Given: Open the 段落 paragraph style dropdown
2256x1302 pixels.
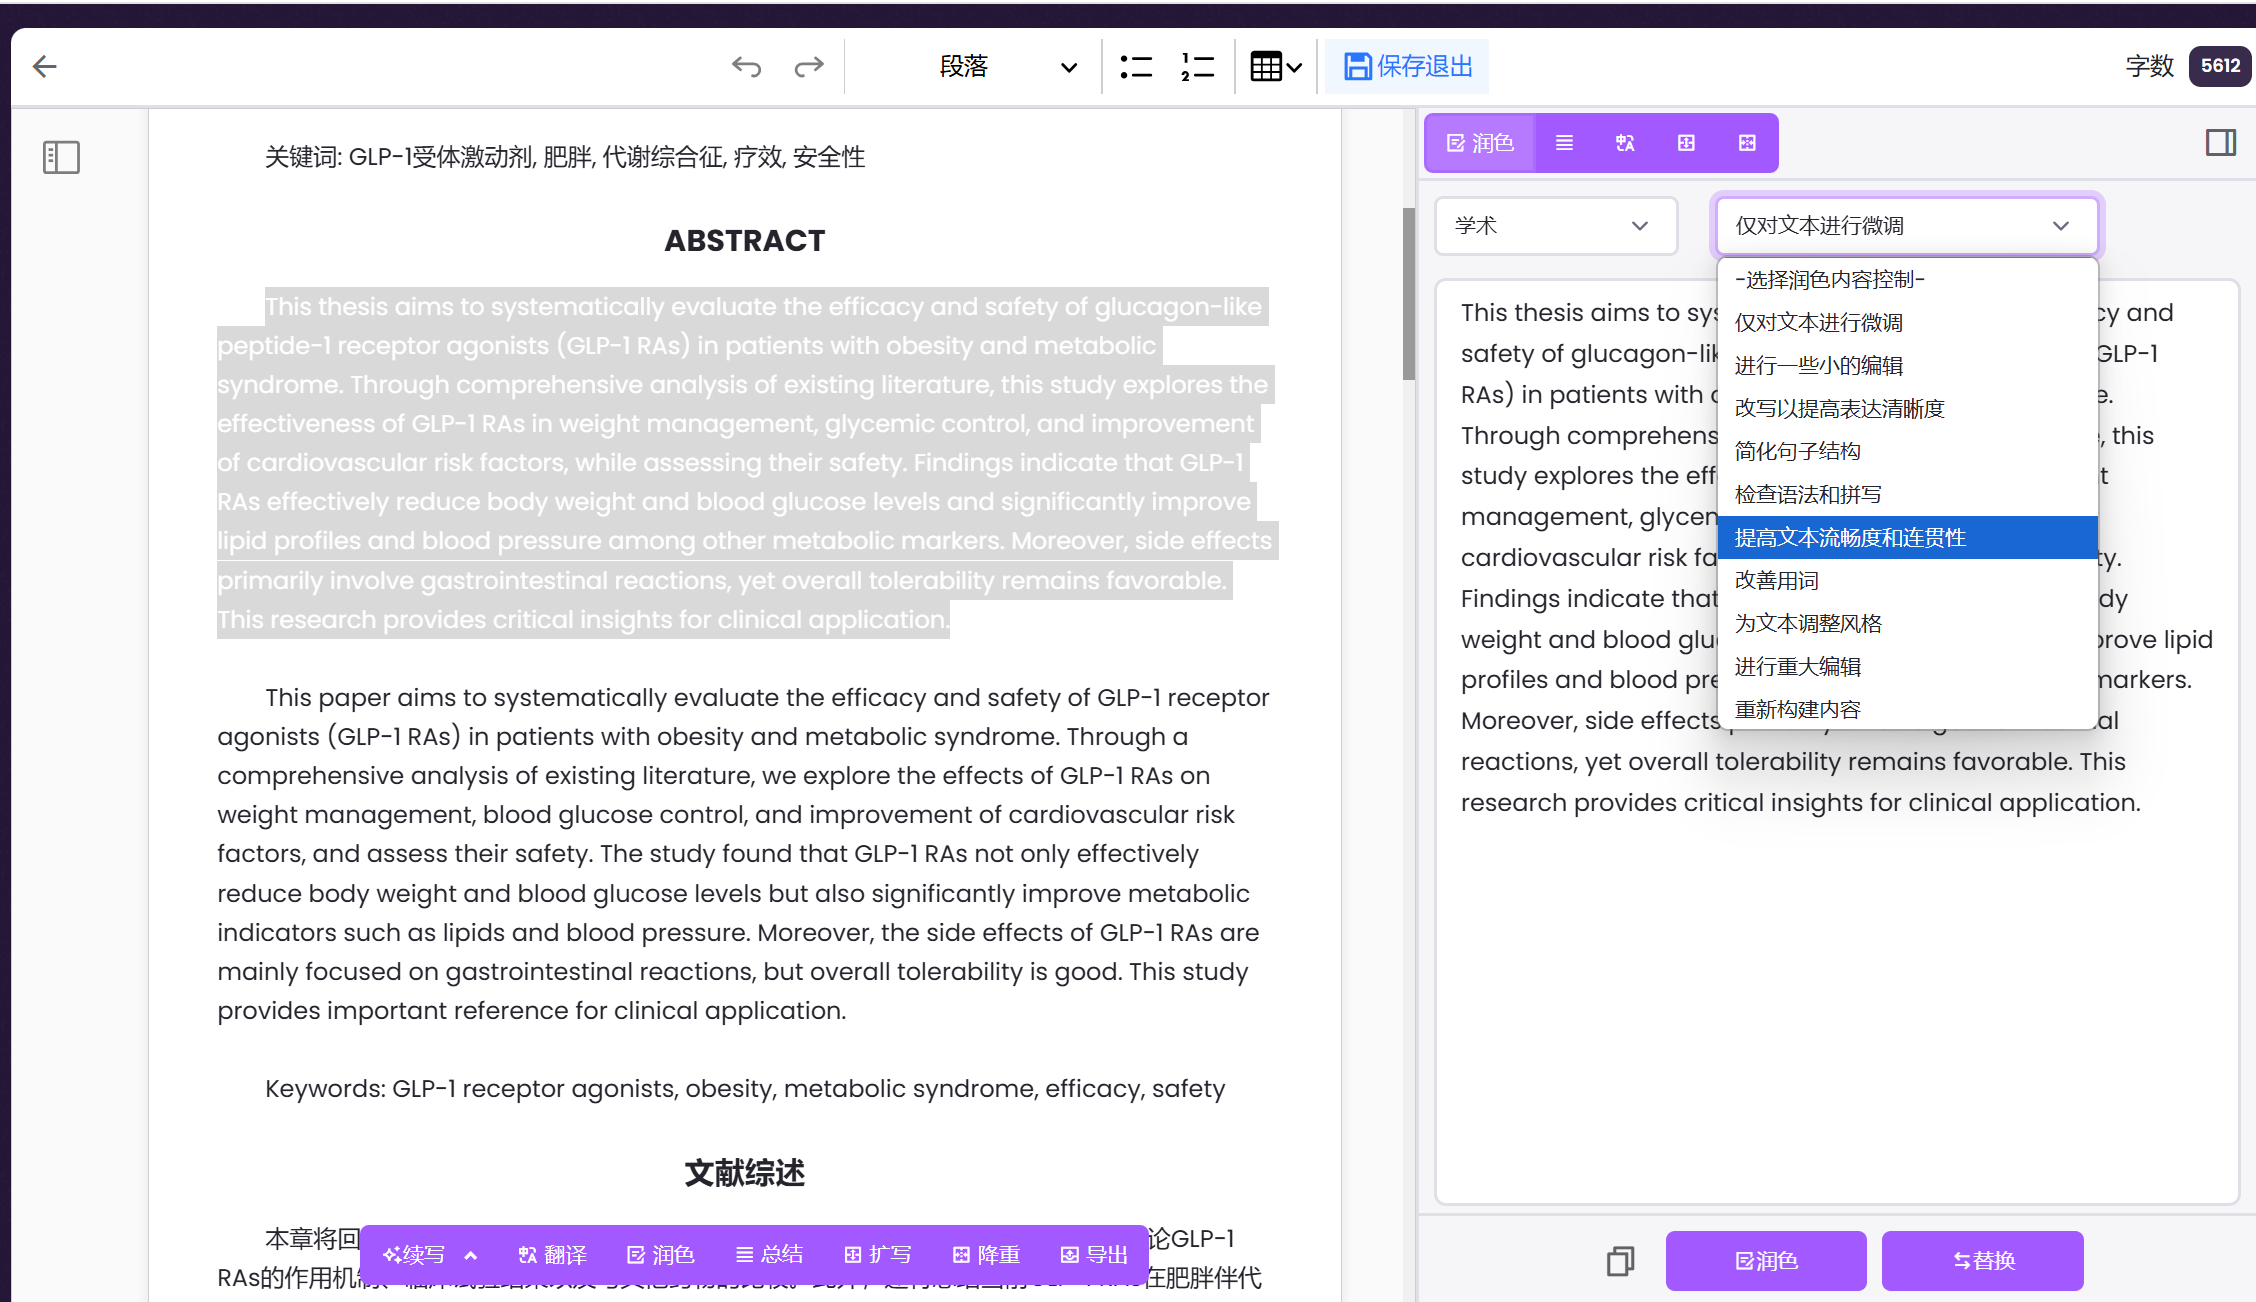Looking at the screenshot, I should 1005,67.
